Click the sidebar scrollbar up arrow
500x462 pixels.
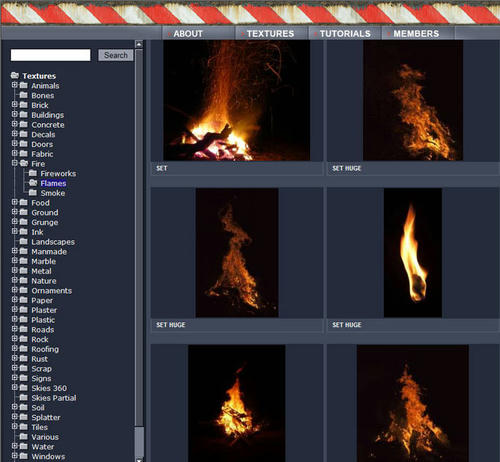139,44
